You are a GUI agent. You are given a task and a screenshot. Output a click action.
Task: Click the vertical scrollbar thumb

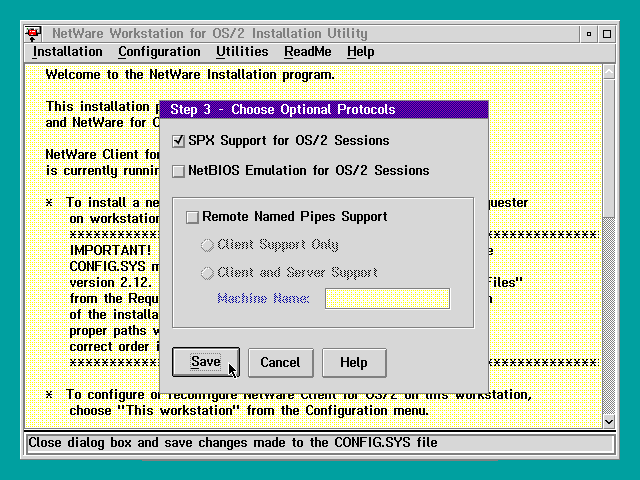tap(609, 148)
